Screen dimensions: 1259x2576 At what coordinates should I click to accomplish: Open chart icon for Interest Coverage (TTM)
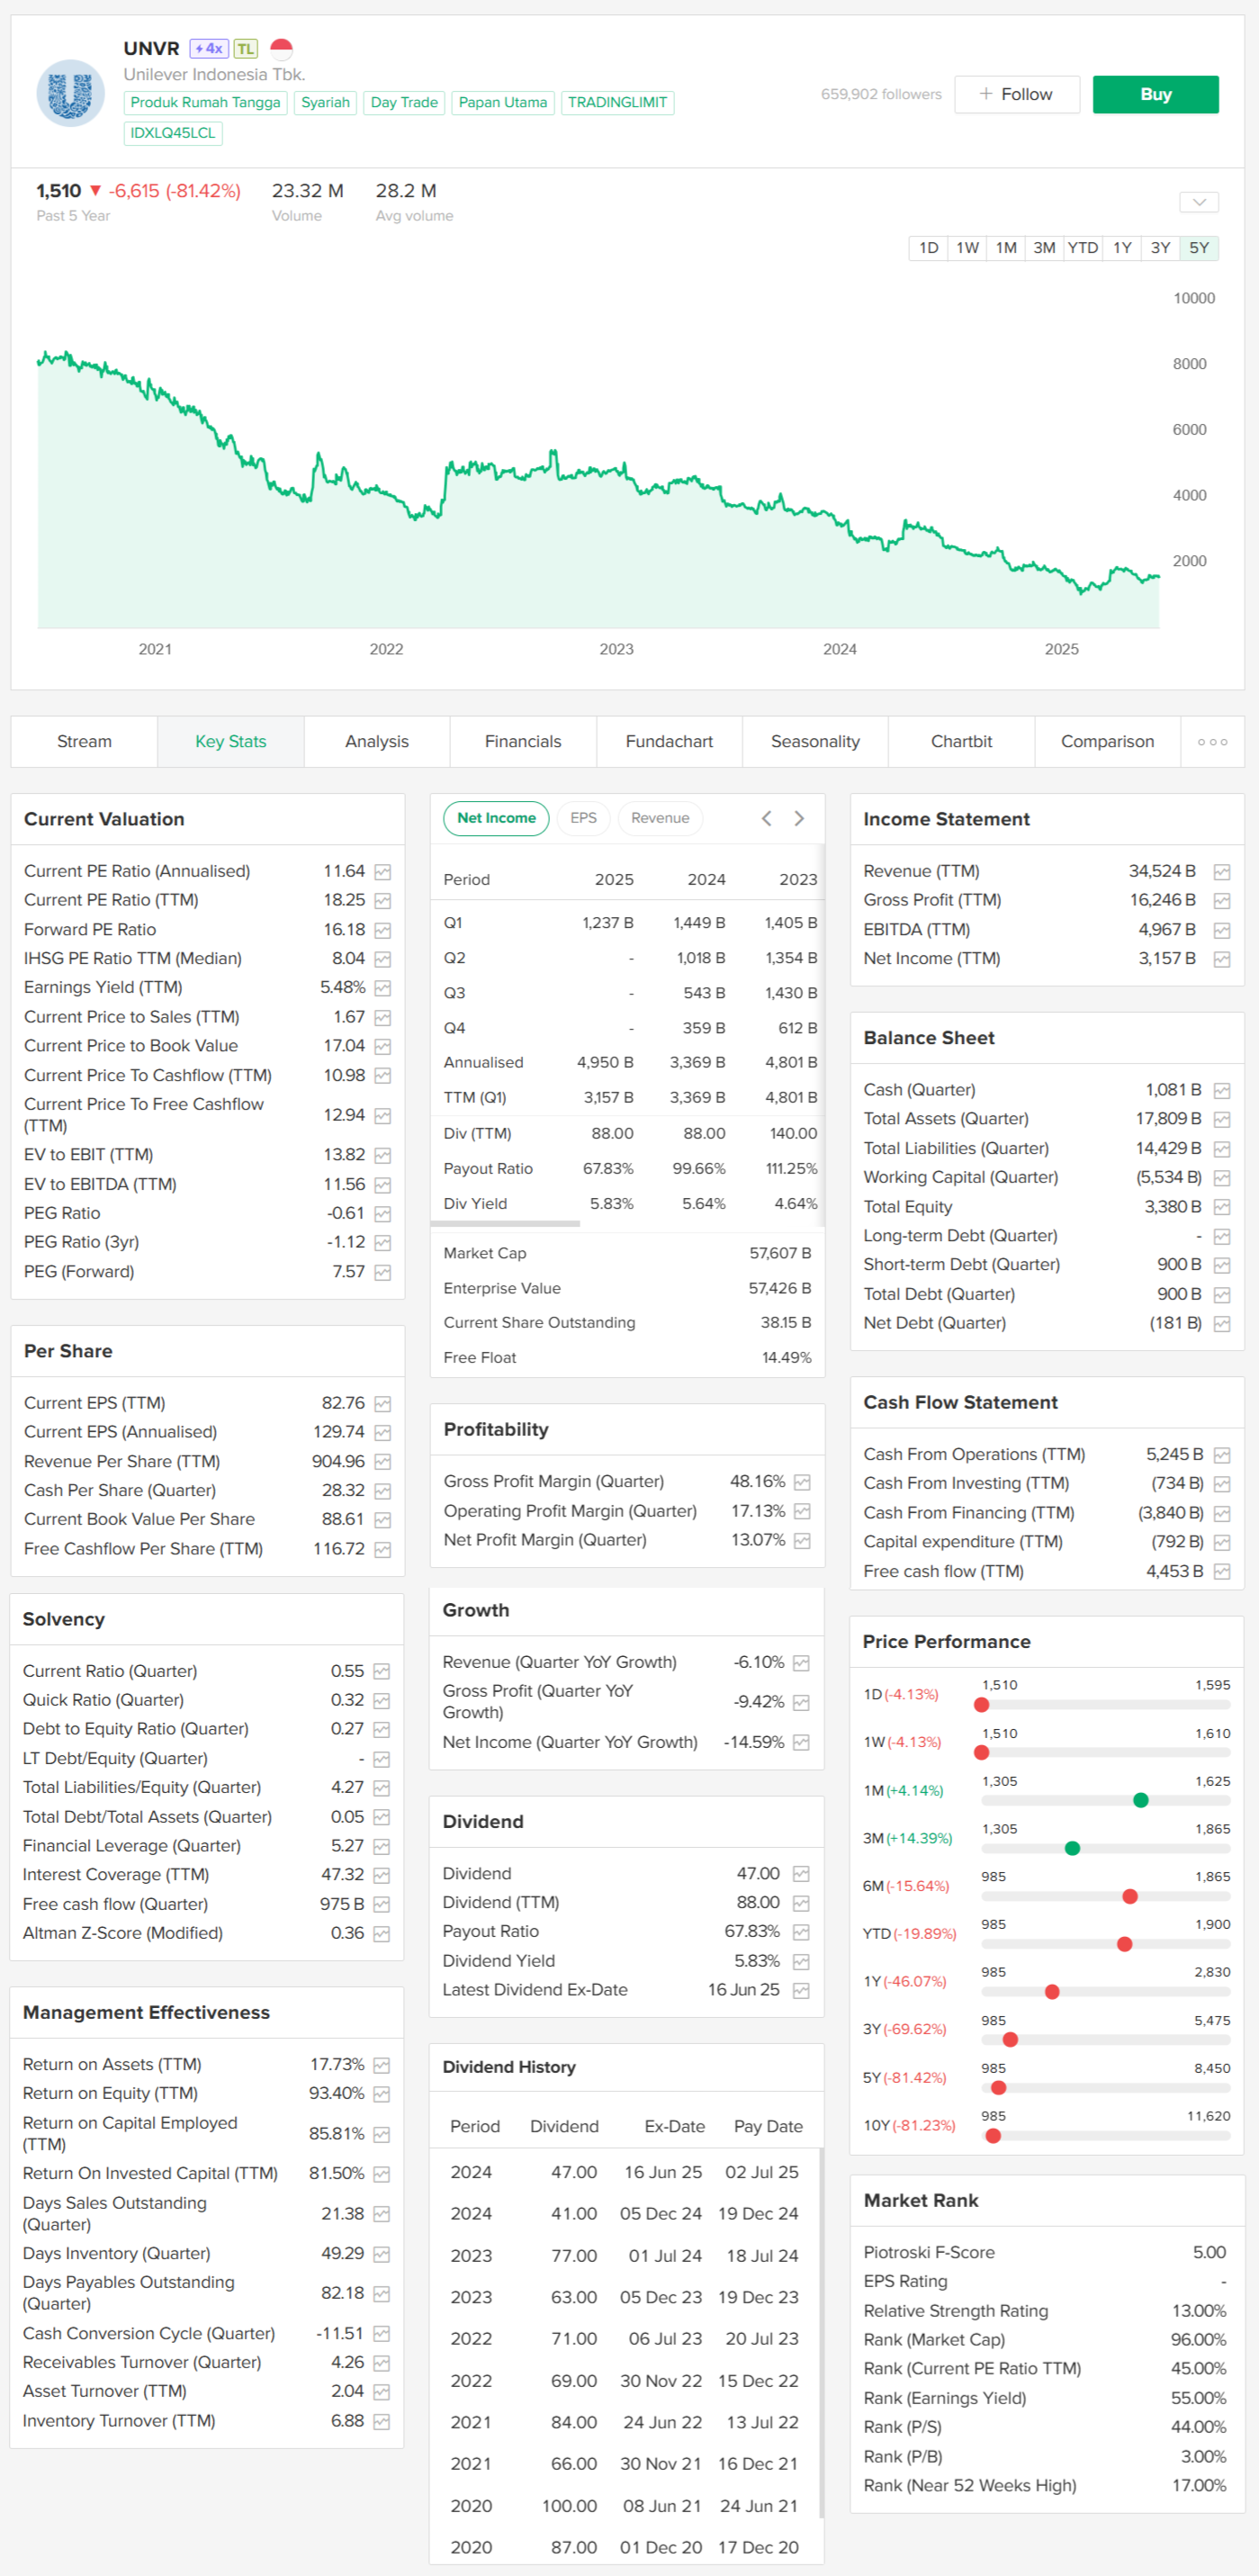click(x=381, y=1875)
